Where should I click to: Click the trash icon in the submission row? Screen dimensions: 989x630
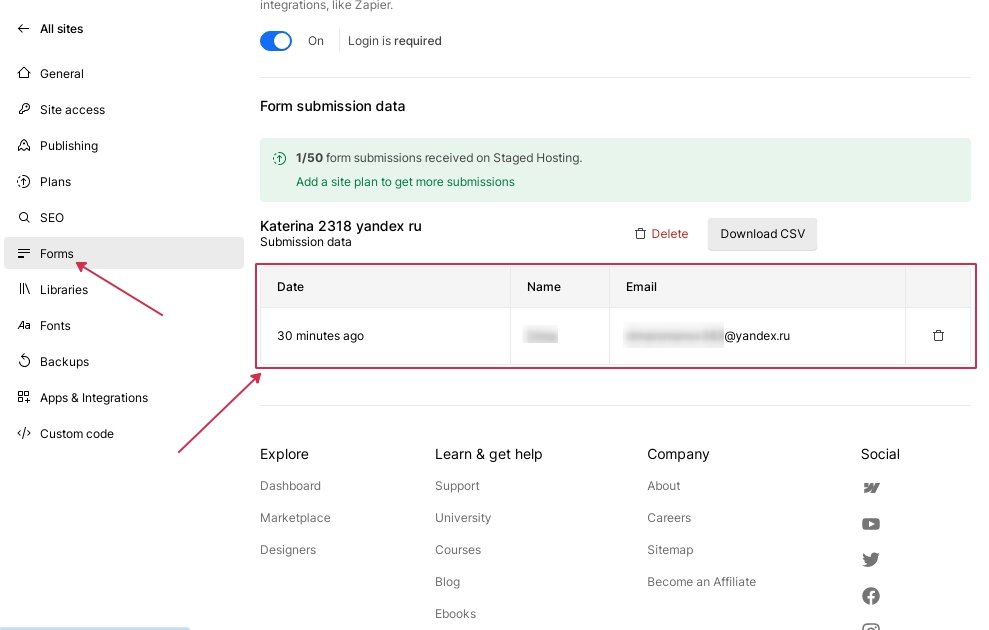coord(938,336)
